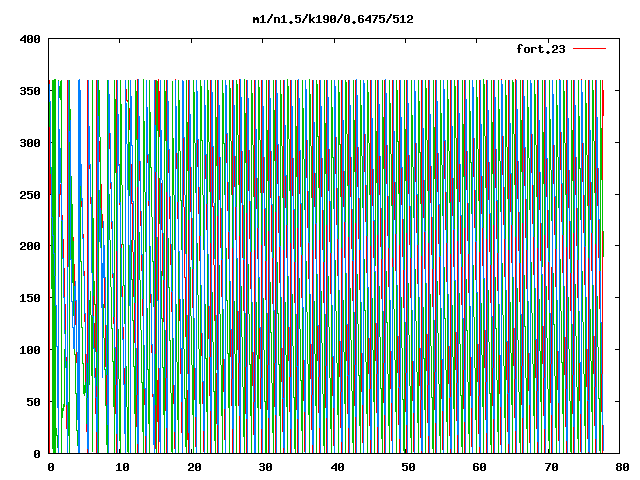Click y-axis label 250
This screenshot has height=480, width=640.
tap(30, 195)
